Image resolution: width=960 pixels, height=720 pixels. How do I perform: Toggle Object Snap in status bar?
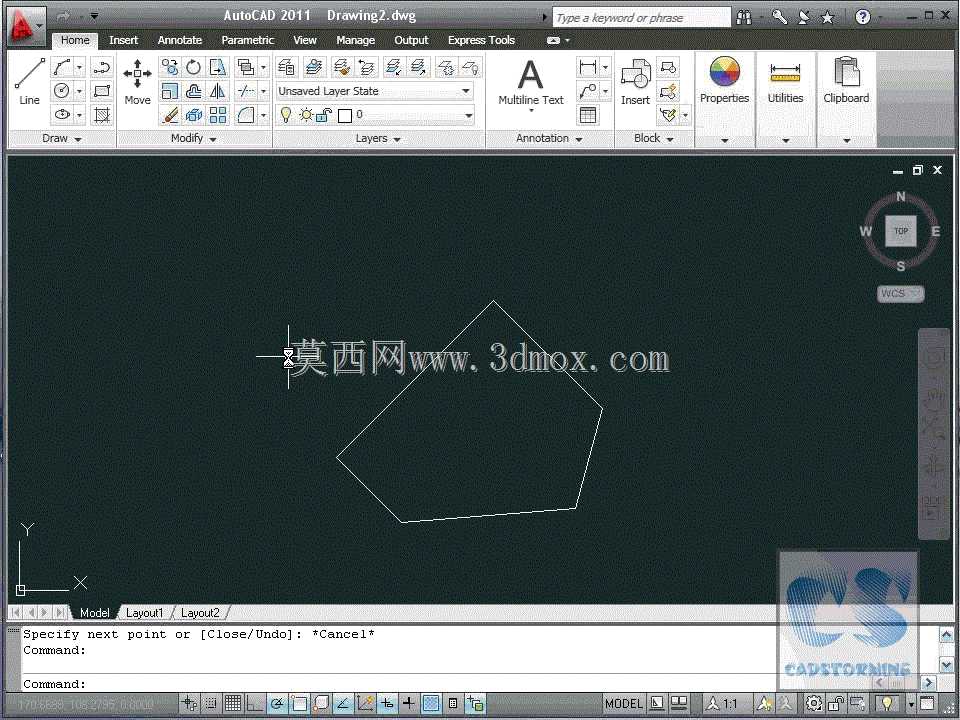coord(299,703)
